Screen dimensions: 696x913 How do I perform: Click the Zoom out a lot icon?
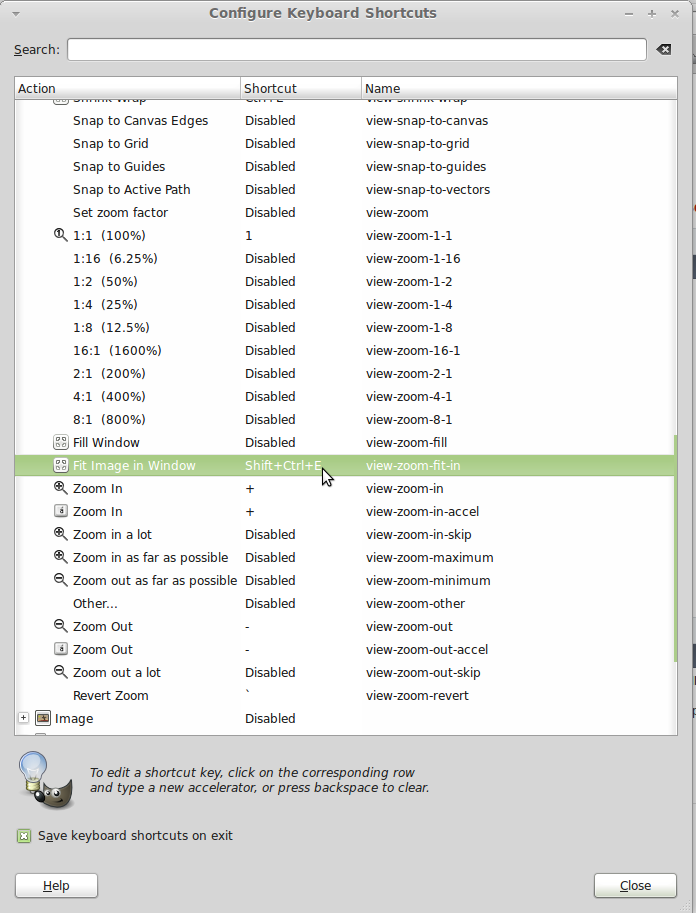pos(61,672)
